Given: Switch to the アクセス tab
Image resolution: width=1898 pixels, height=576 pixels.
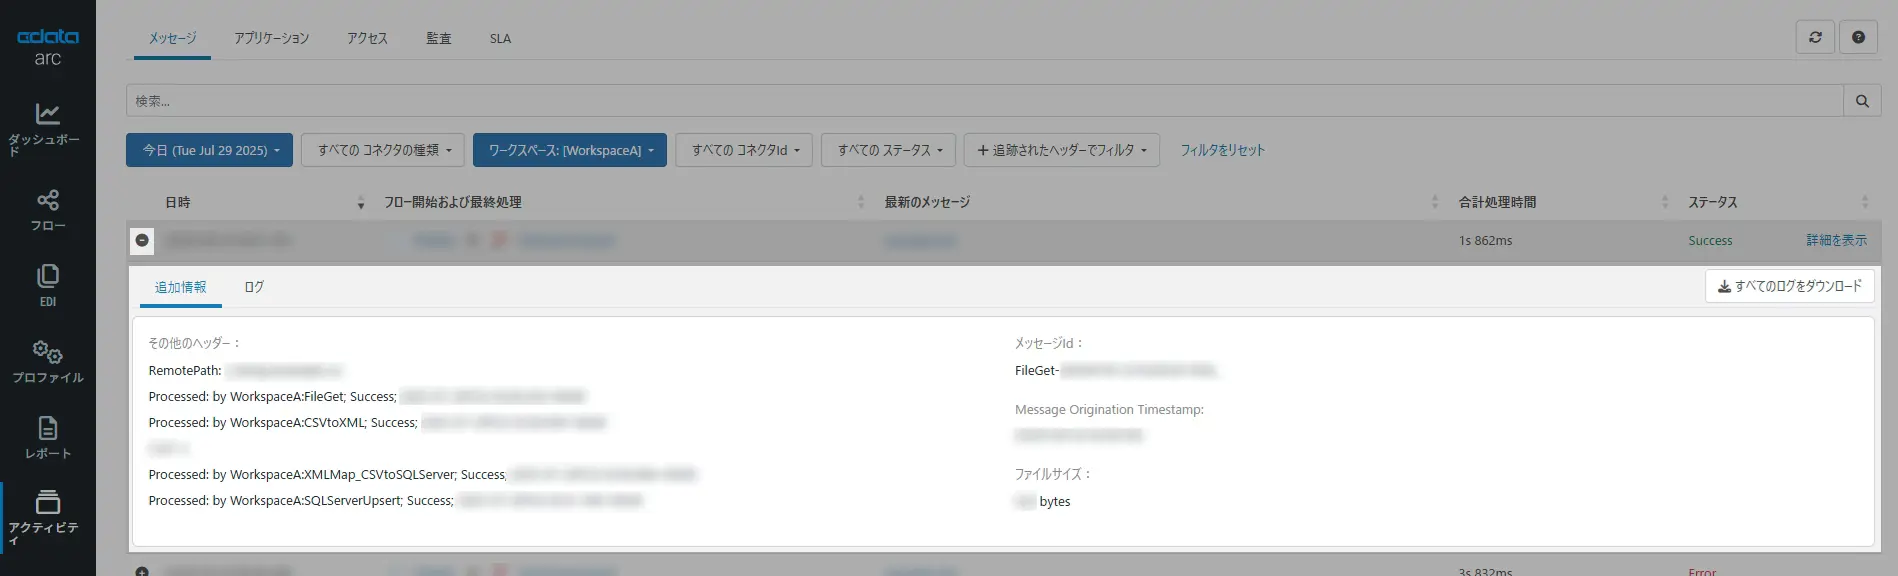Looking at the screenshot, I should (x=367, y=39).
